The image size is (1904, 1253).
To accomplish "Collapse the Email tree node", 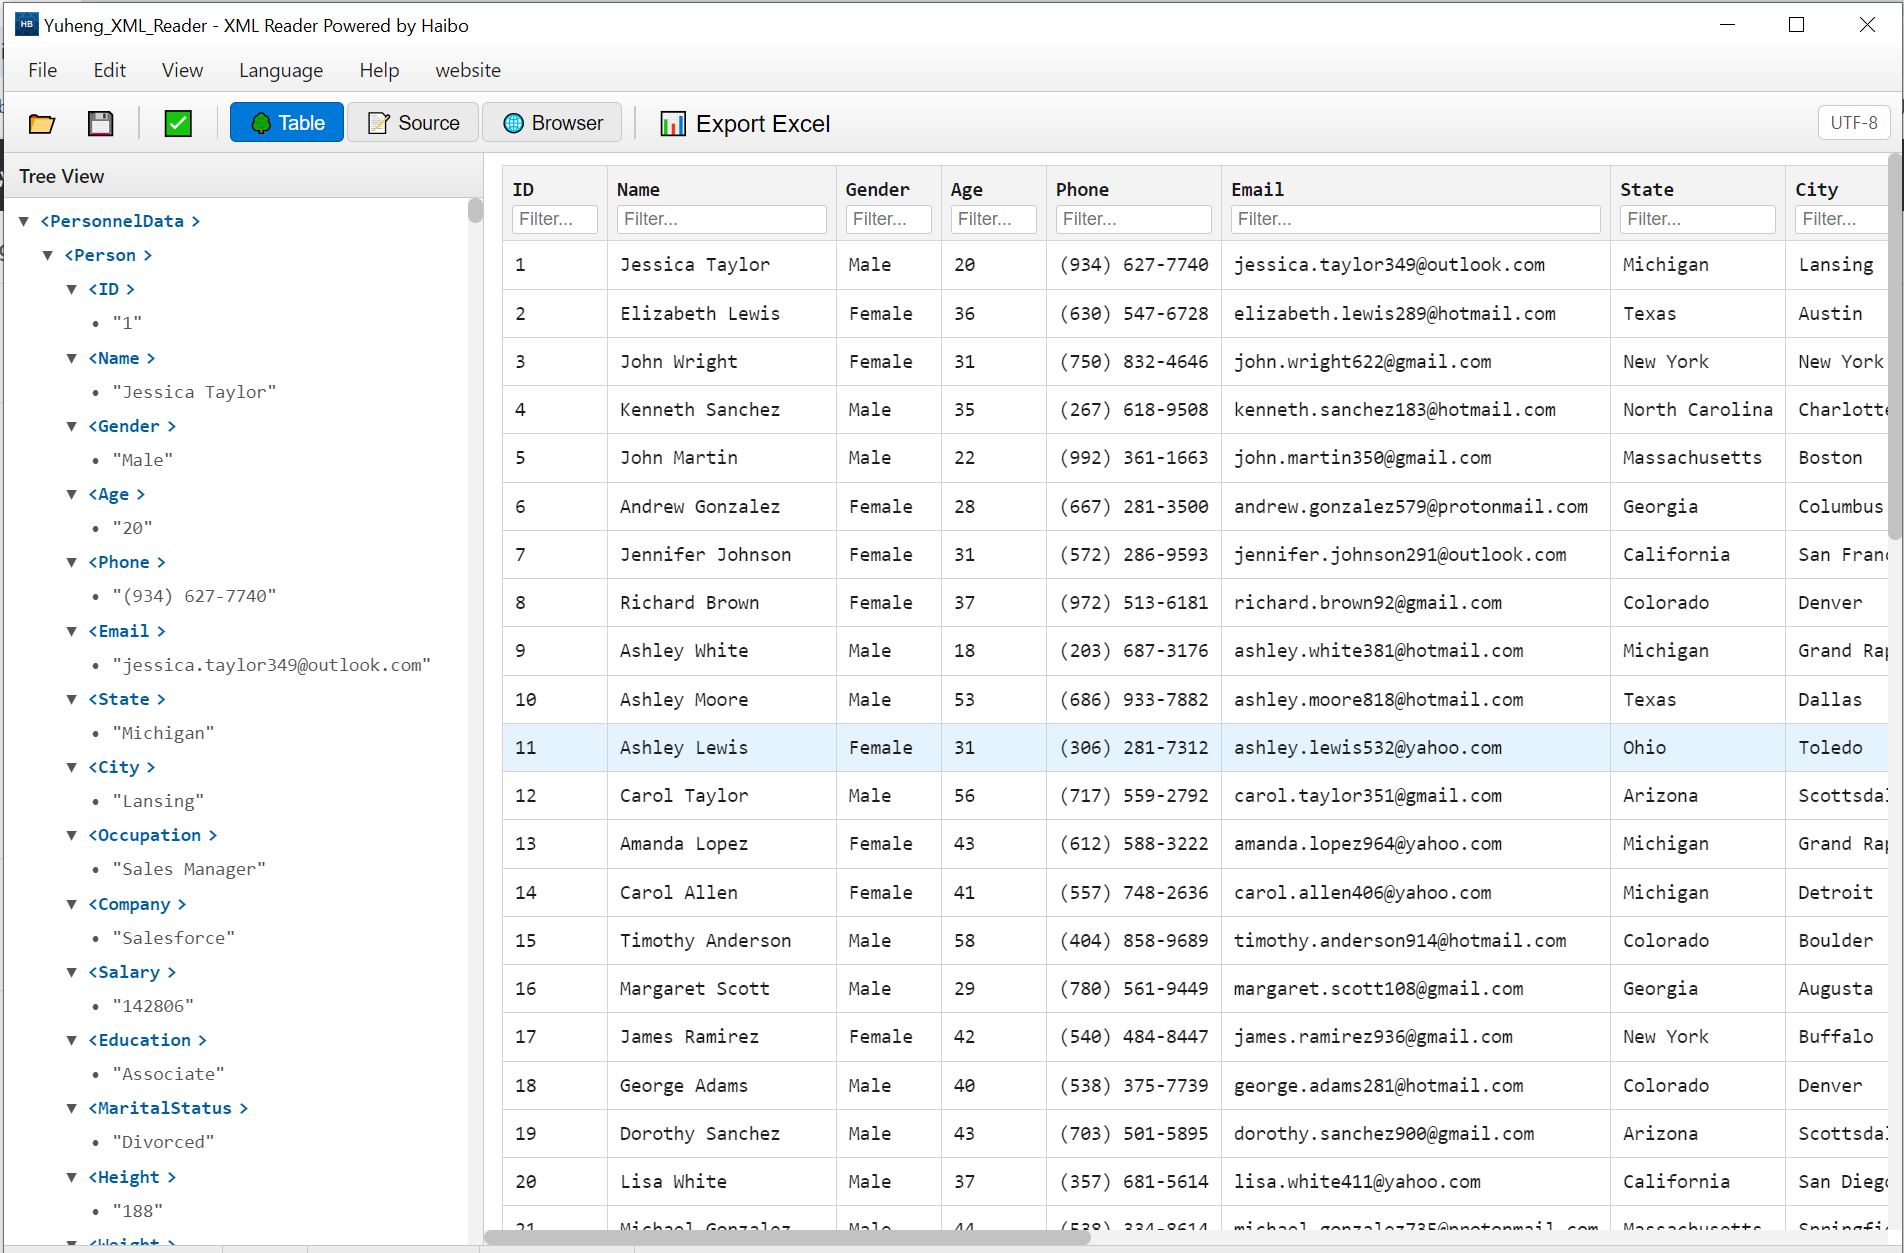I will pyautogui.click(x=72, y=631).
